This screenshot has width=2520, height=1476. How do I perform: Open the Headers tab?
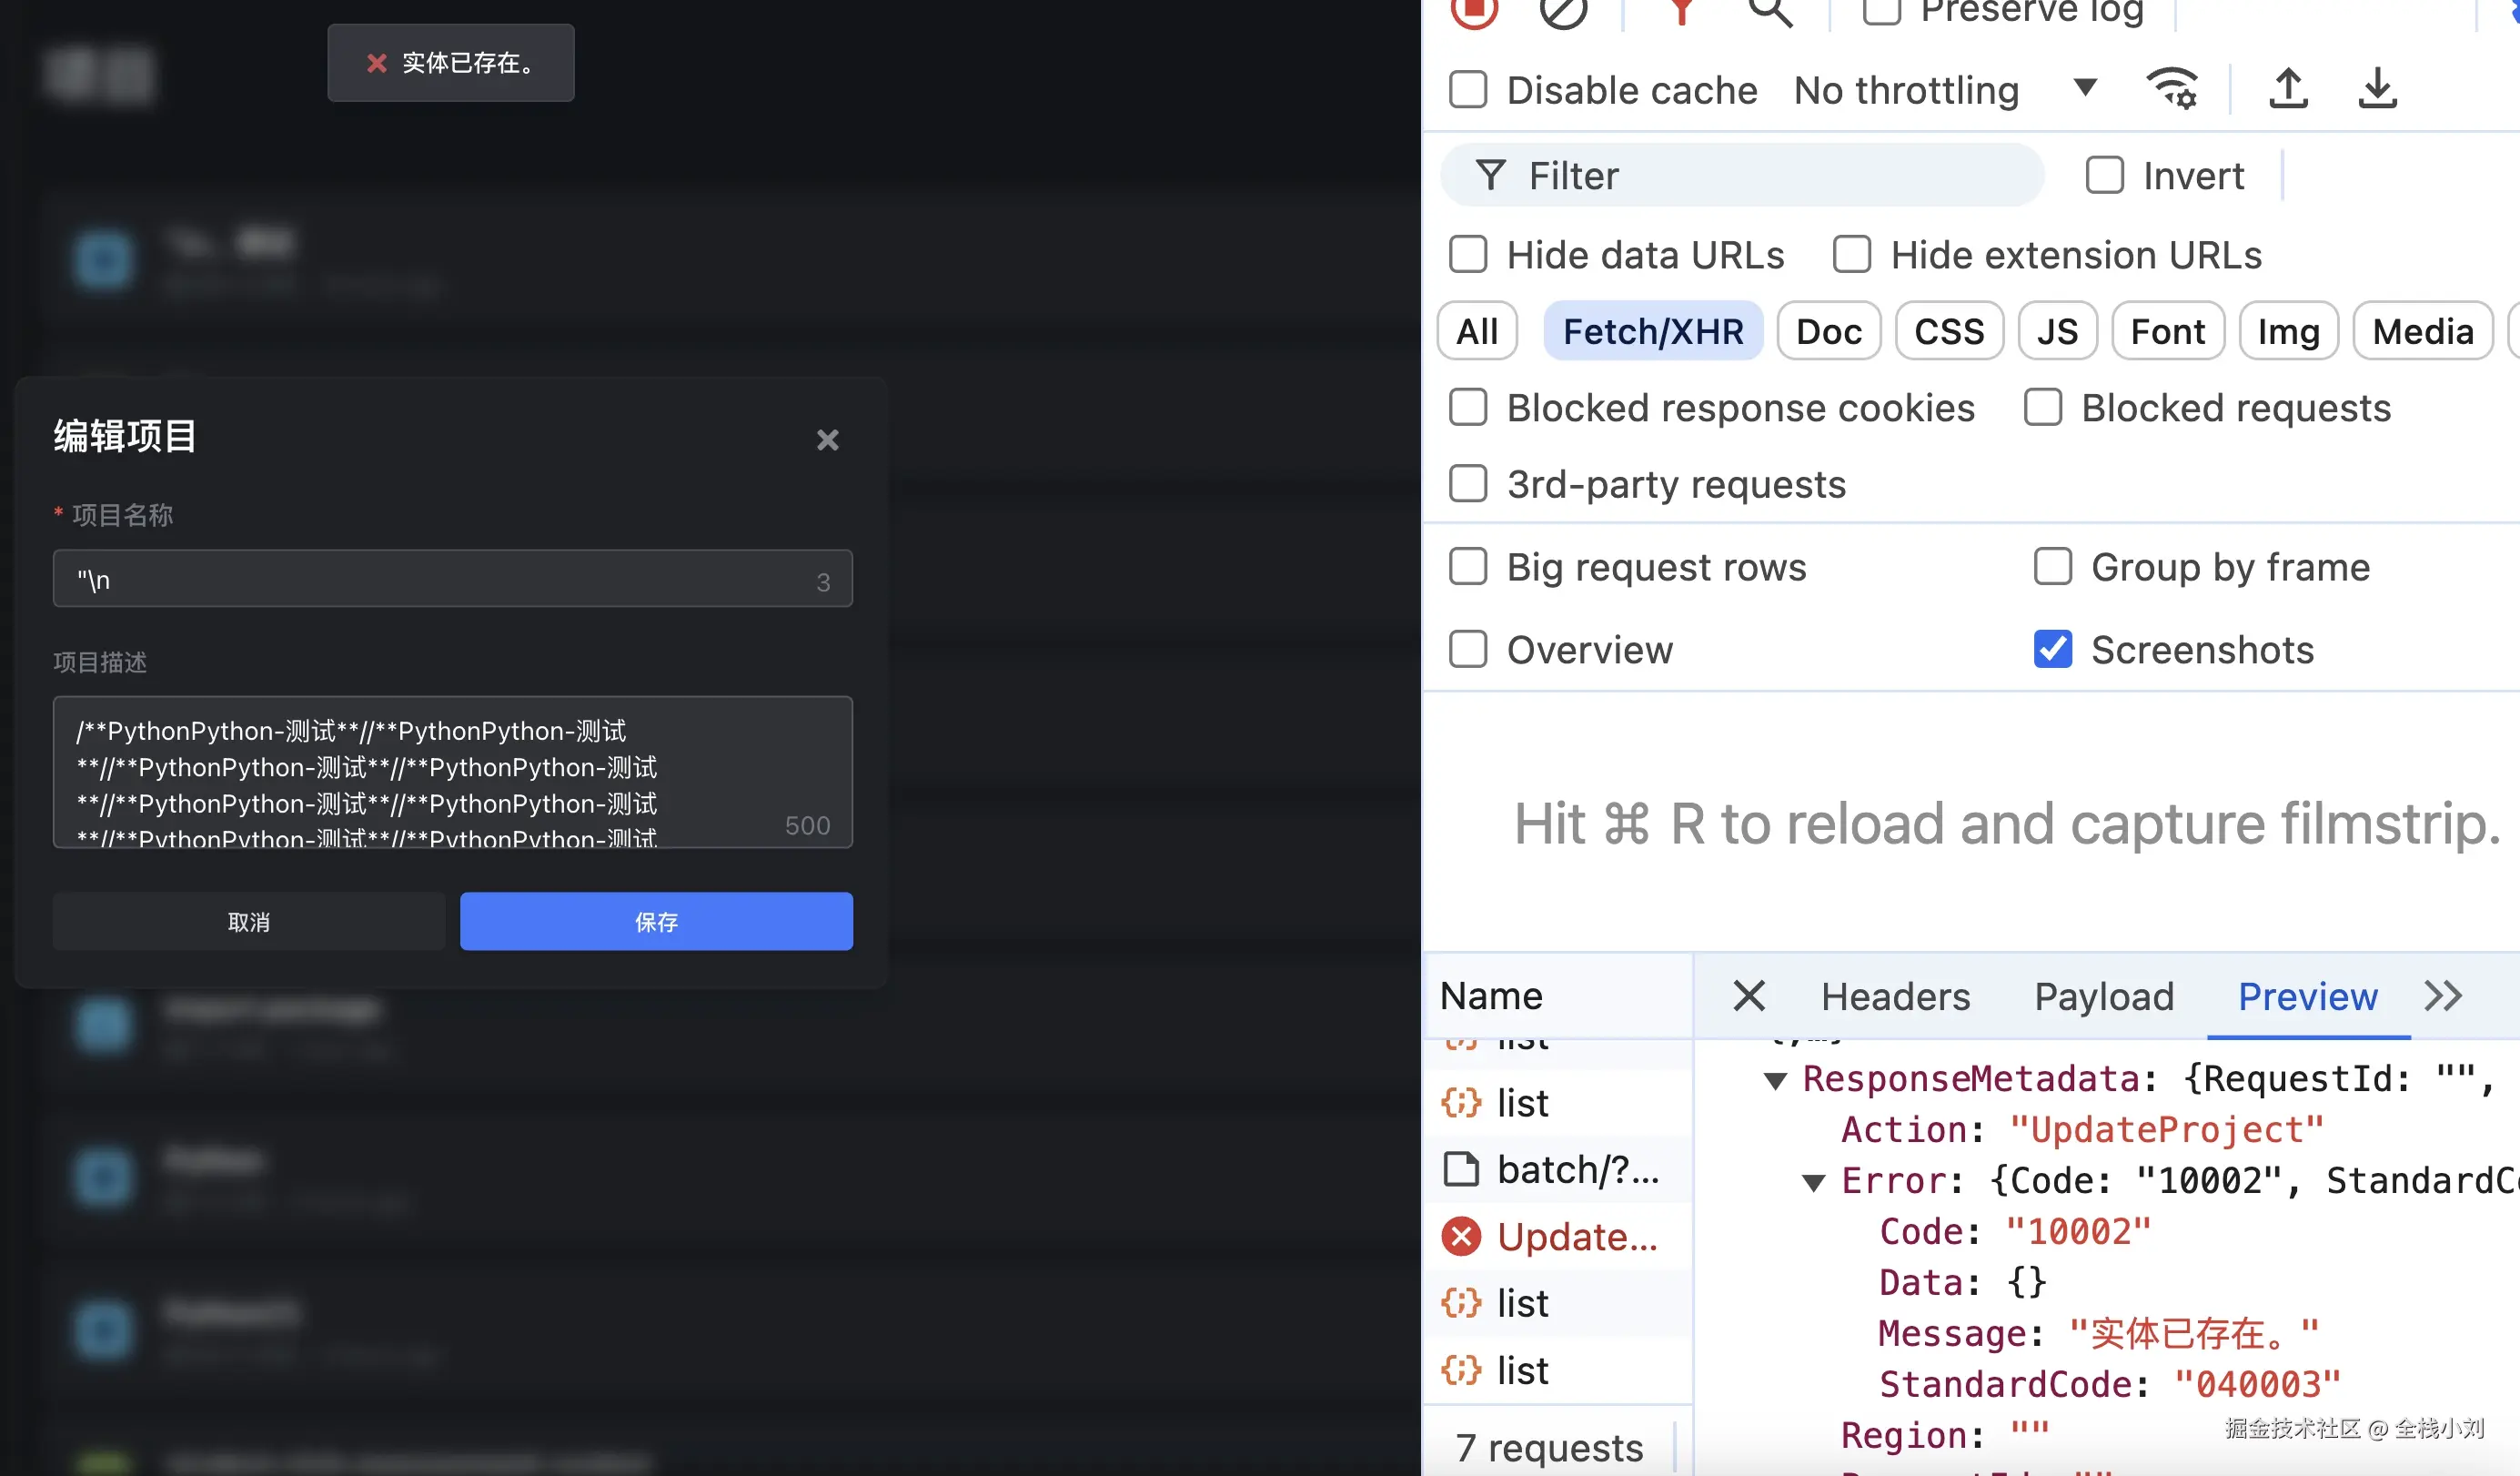click(x=1895, y=996)
